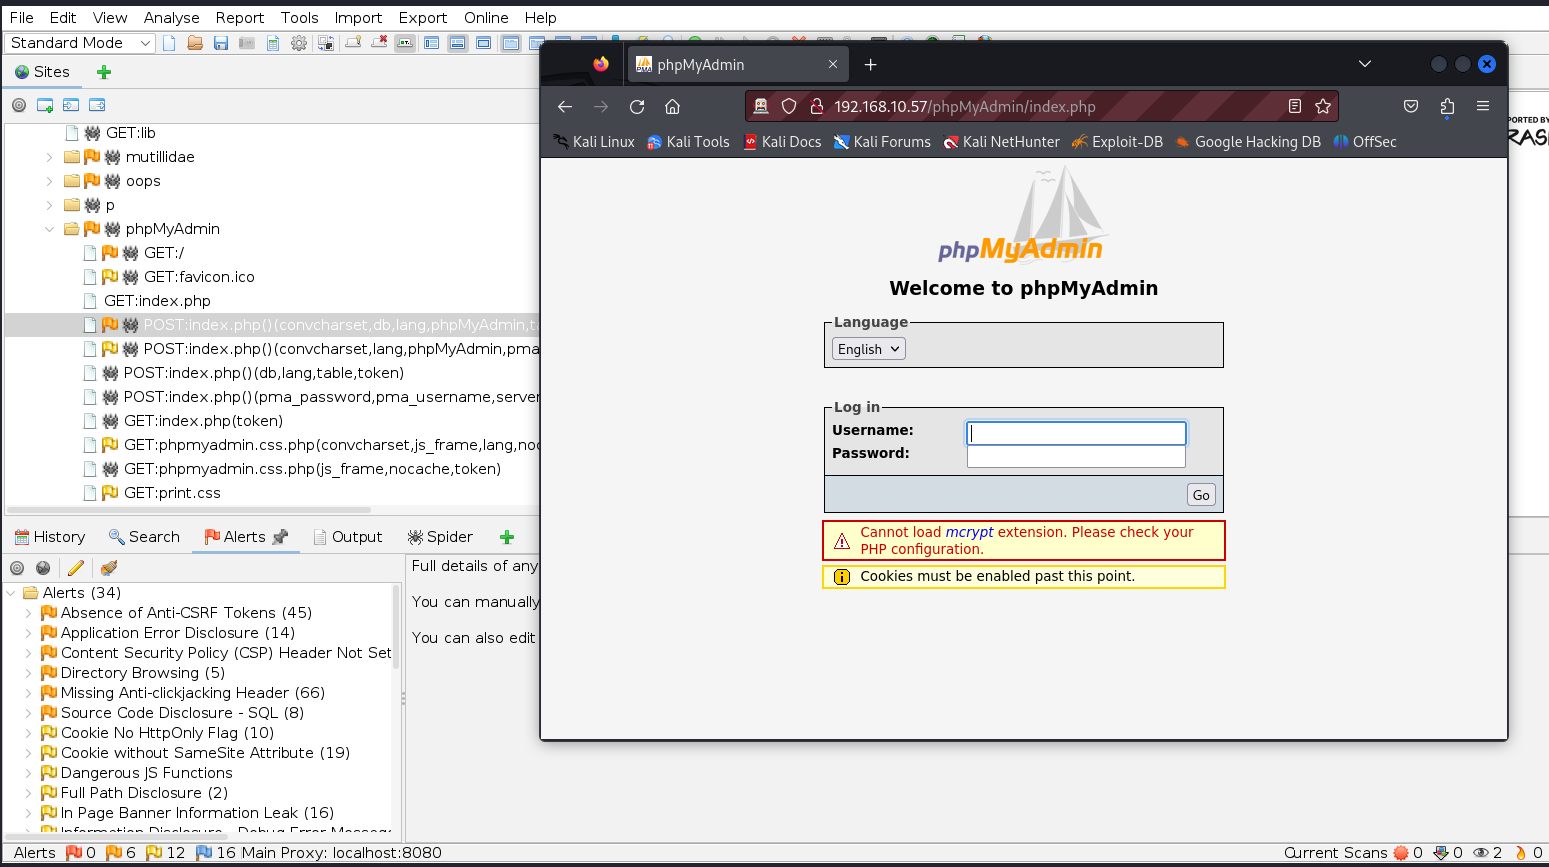This screenshot has width=1549, height=867.
Task: Open the Exploit-DB bookmark
Action: (1117, 142)
